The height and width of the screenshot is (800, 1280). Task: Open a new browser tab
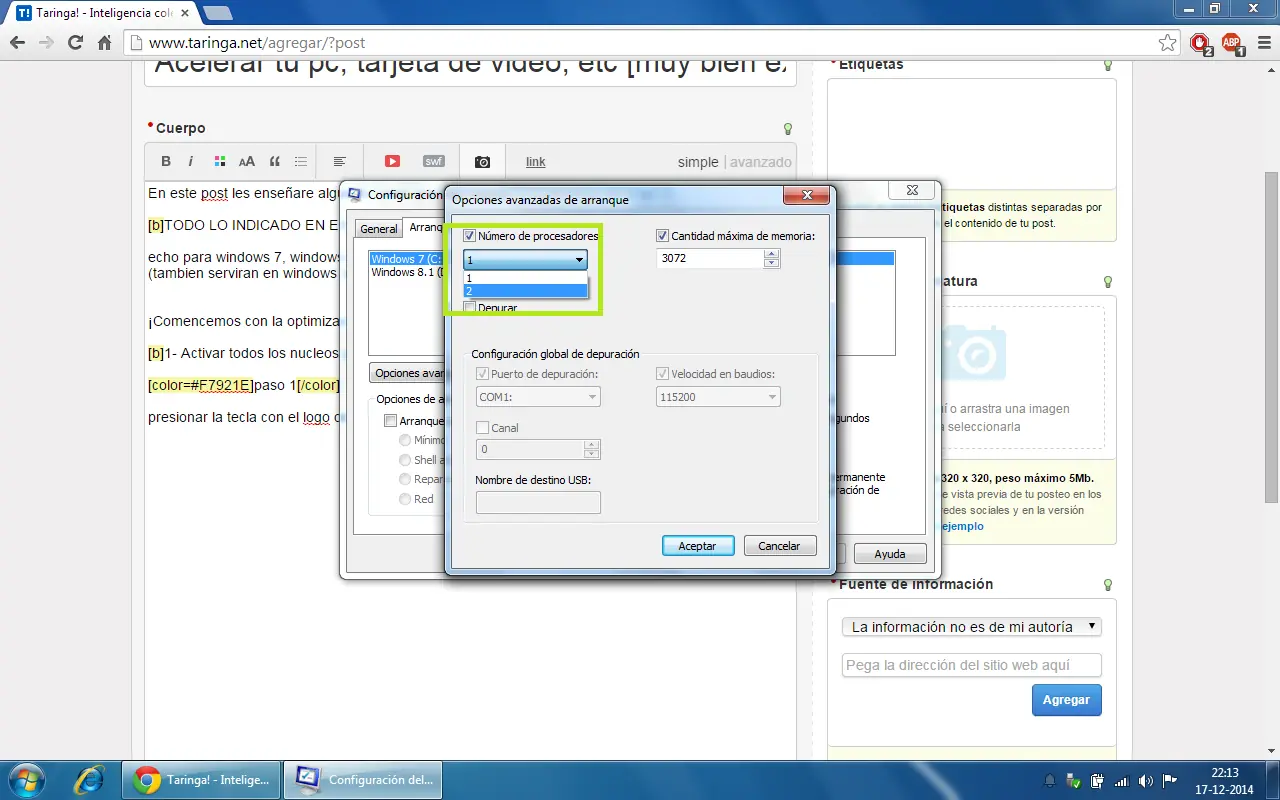tap(218, 14)
